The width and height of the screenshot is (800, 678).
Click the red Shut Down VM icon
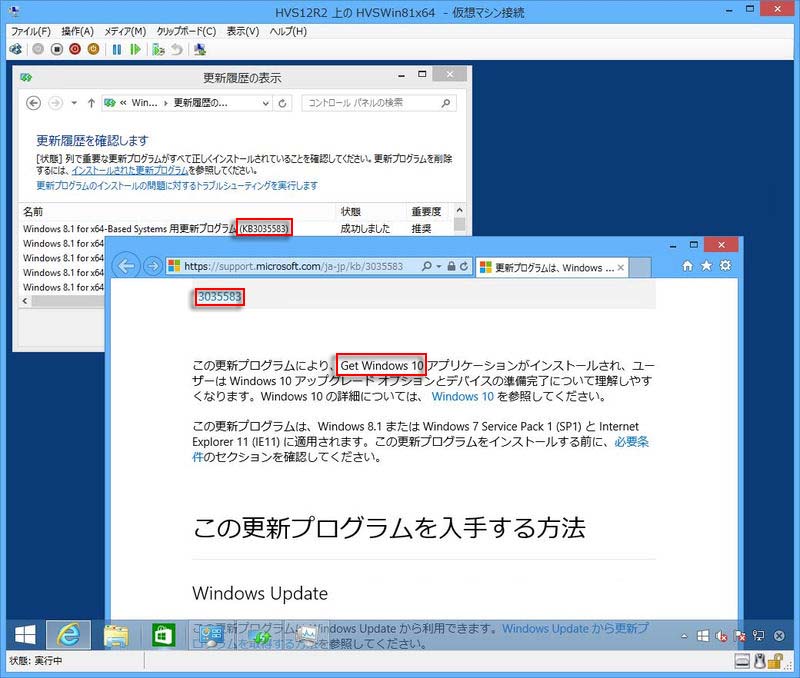point(75,49)
